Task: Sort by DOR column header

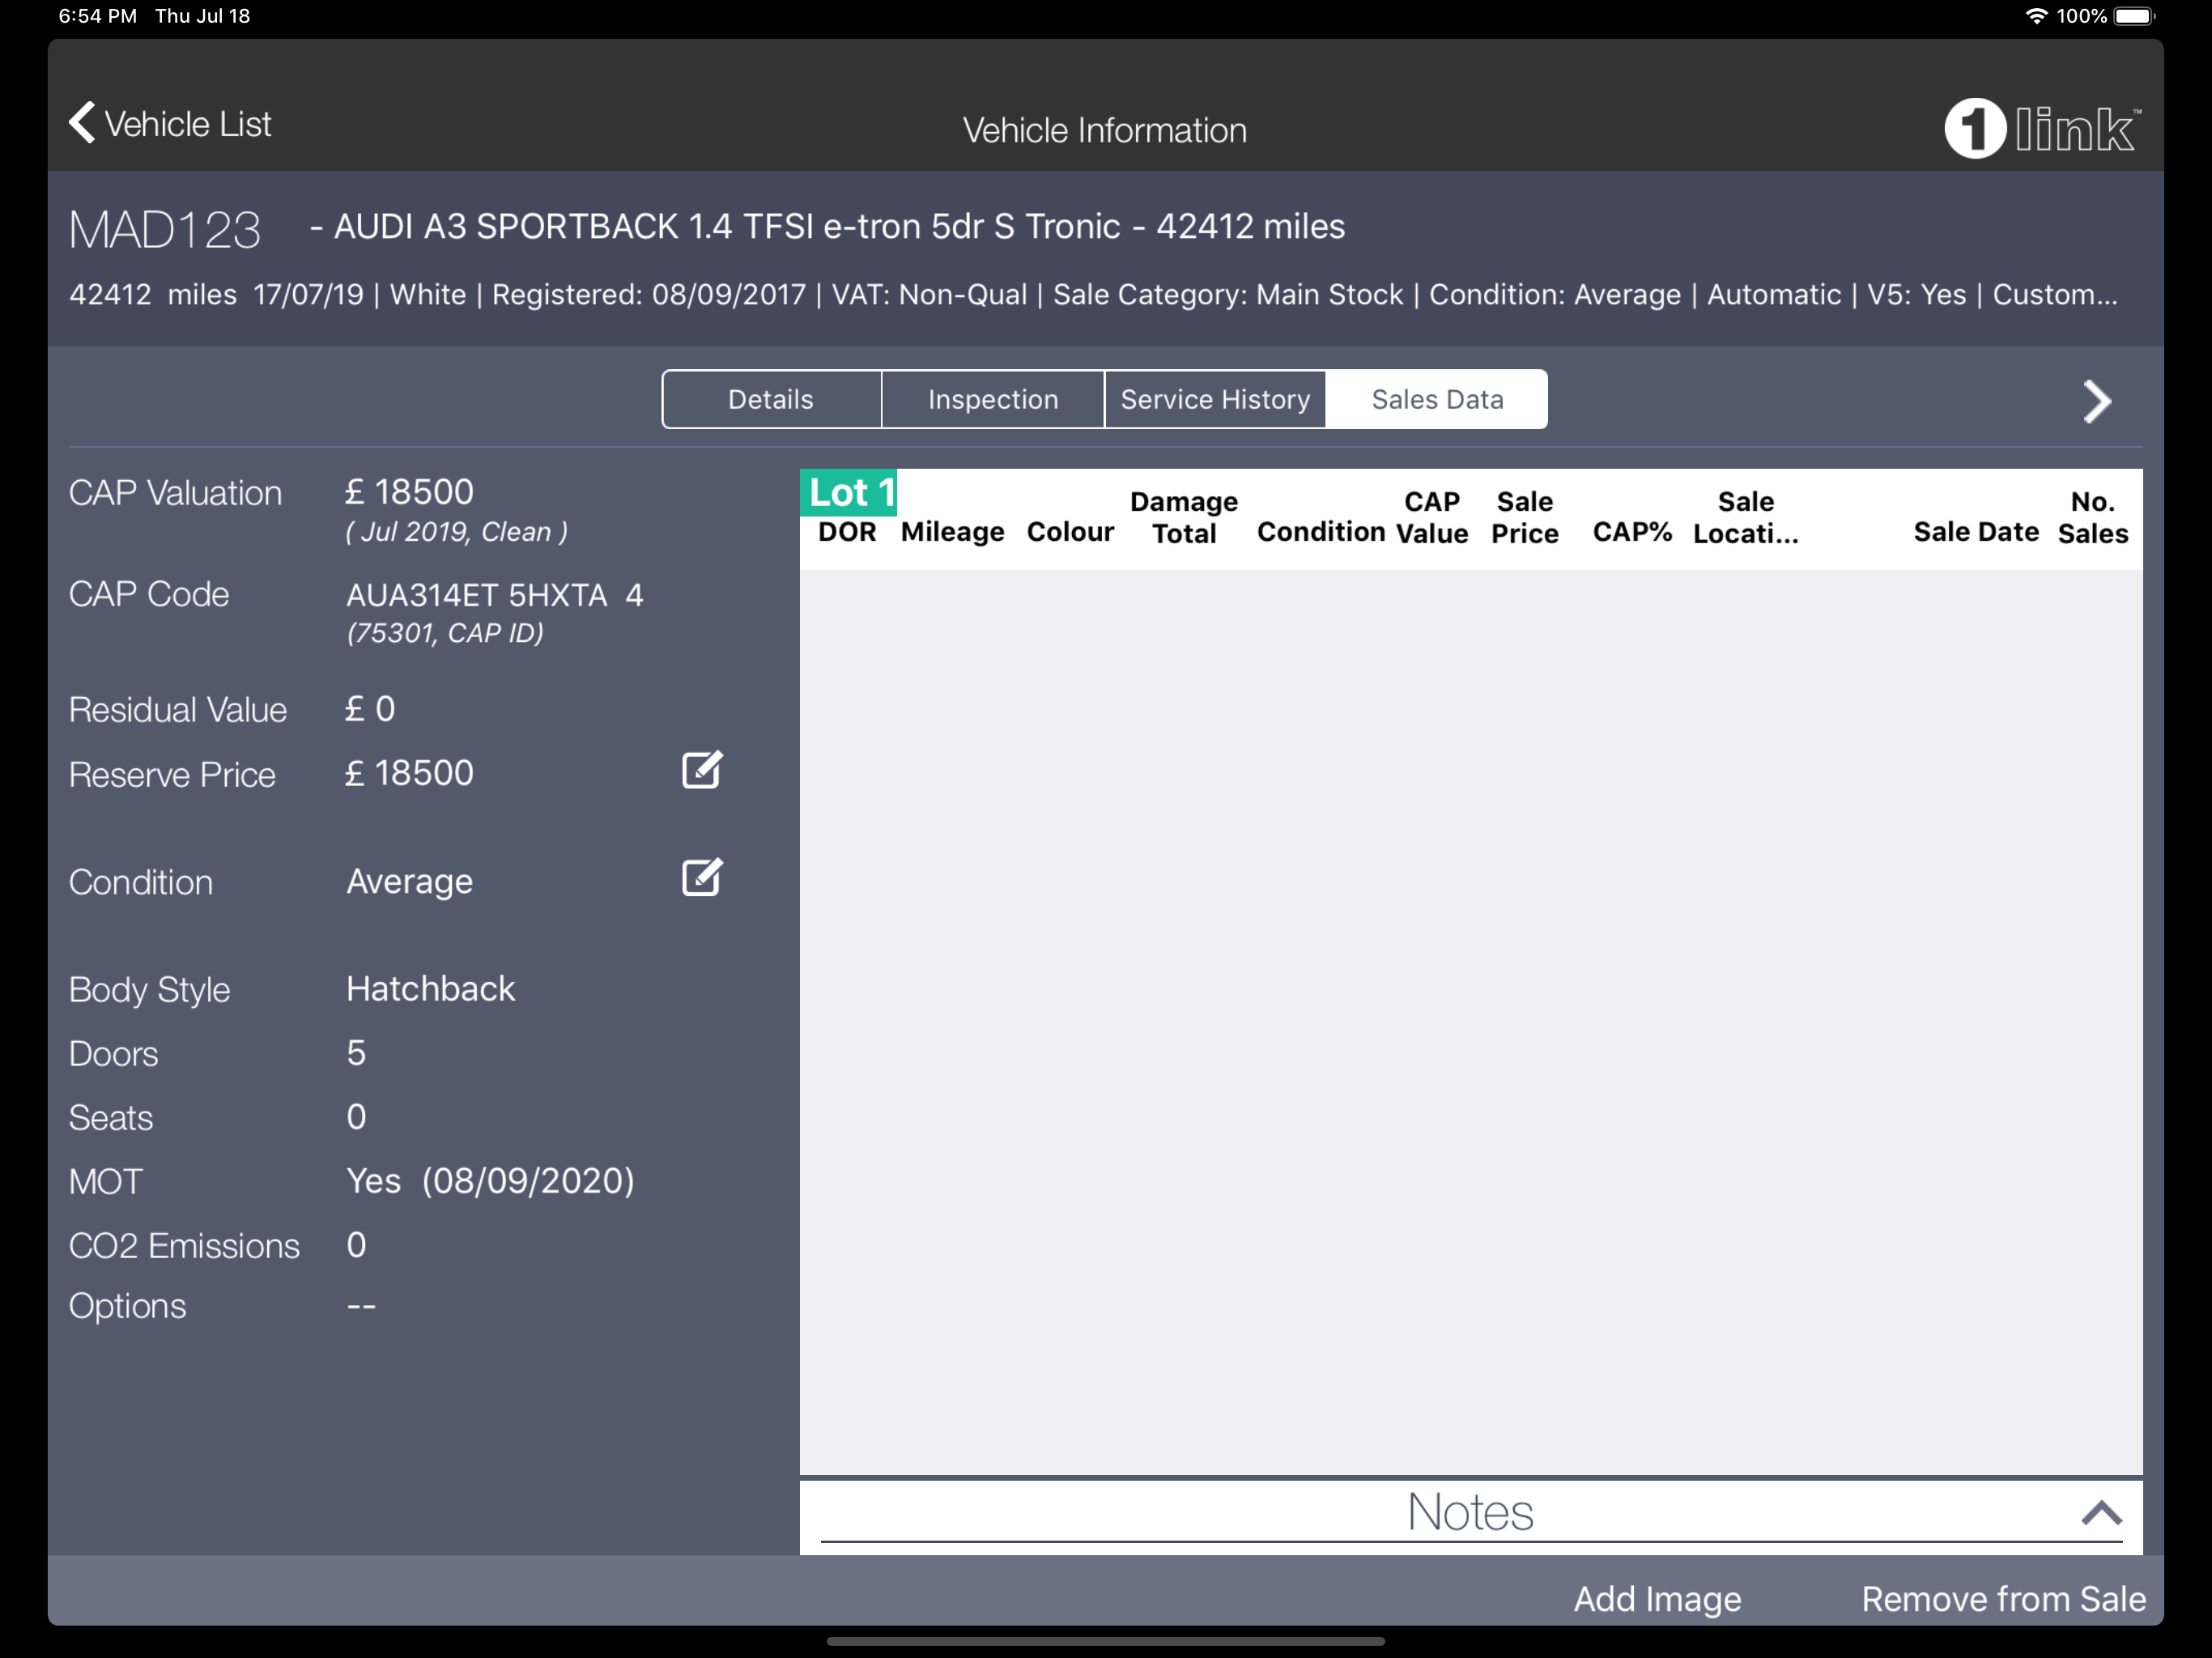Action: (x=847, y=532)
